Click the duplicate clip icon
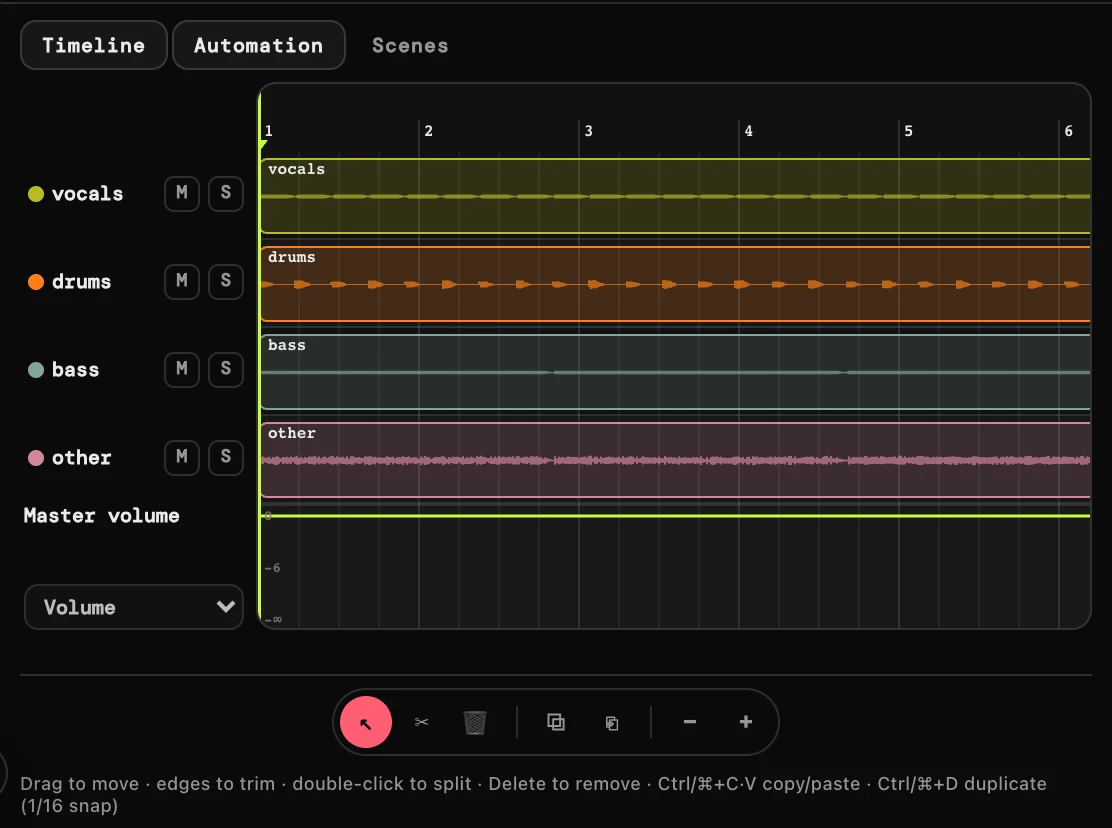Viewport: 1112px width, 828px height. pos(556,722)
